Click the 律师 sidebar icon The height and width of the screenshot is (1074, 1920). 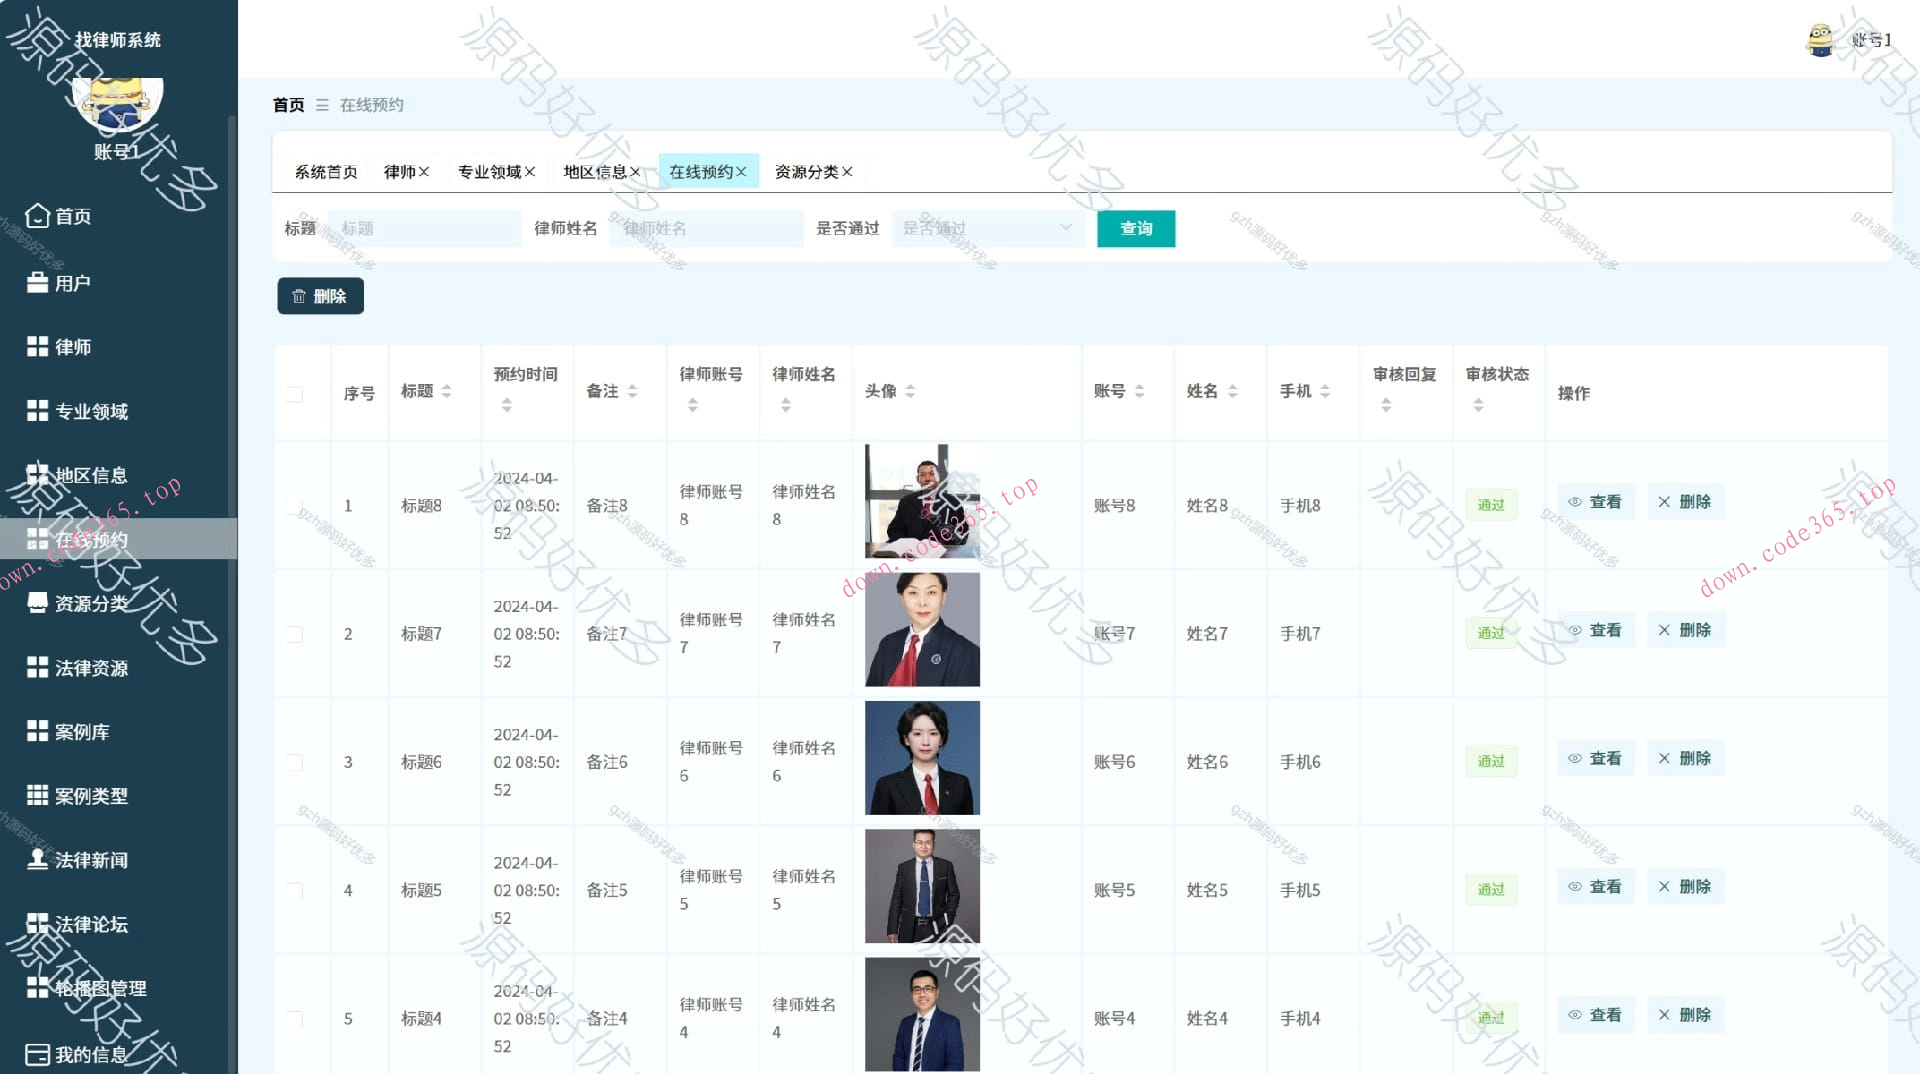tap(37, 347)
